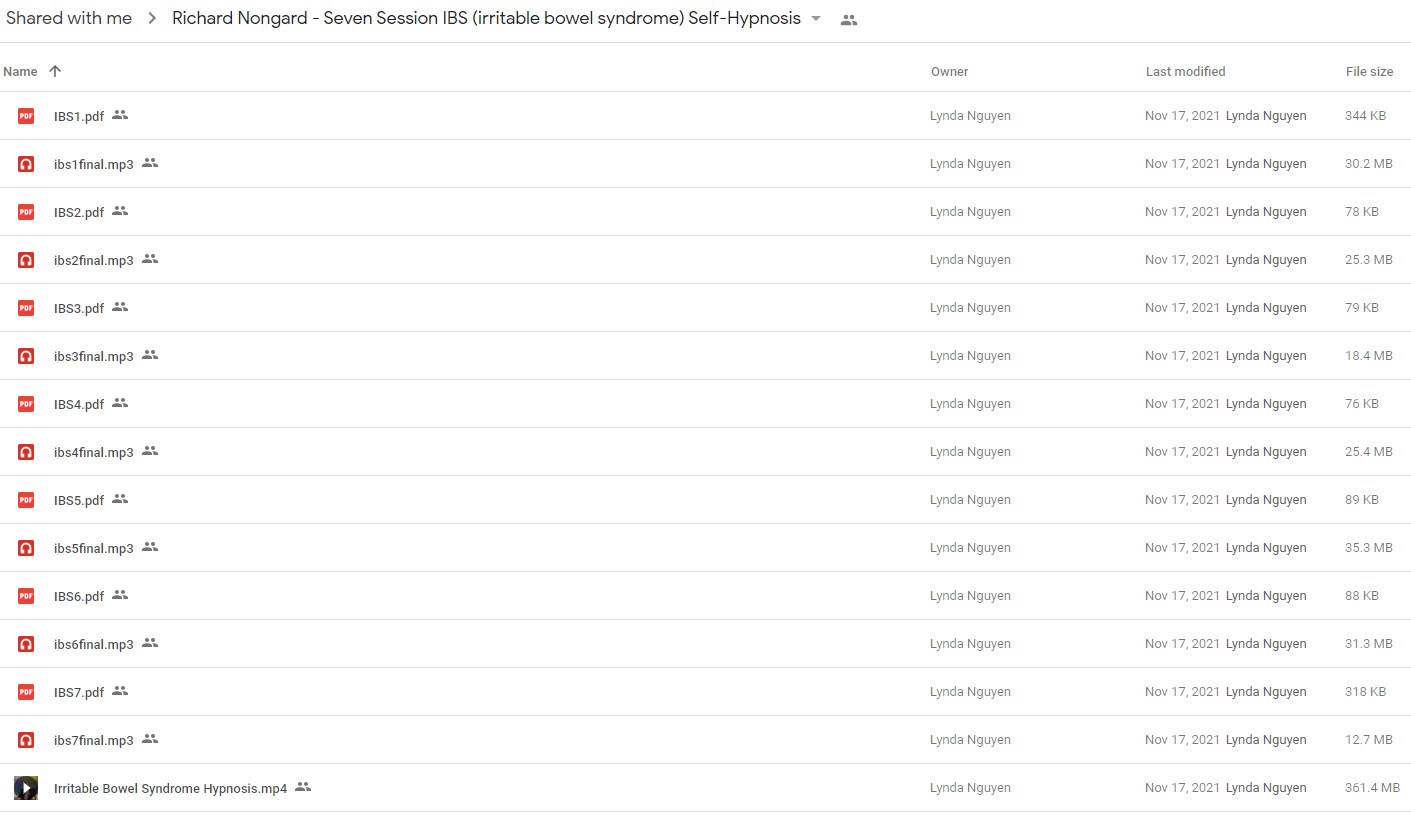Click audio icon of ibs7final.mp3

26,740
